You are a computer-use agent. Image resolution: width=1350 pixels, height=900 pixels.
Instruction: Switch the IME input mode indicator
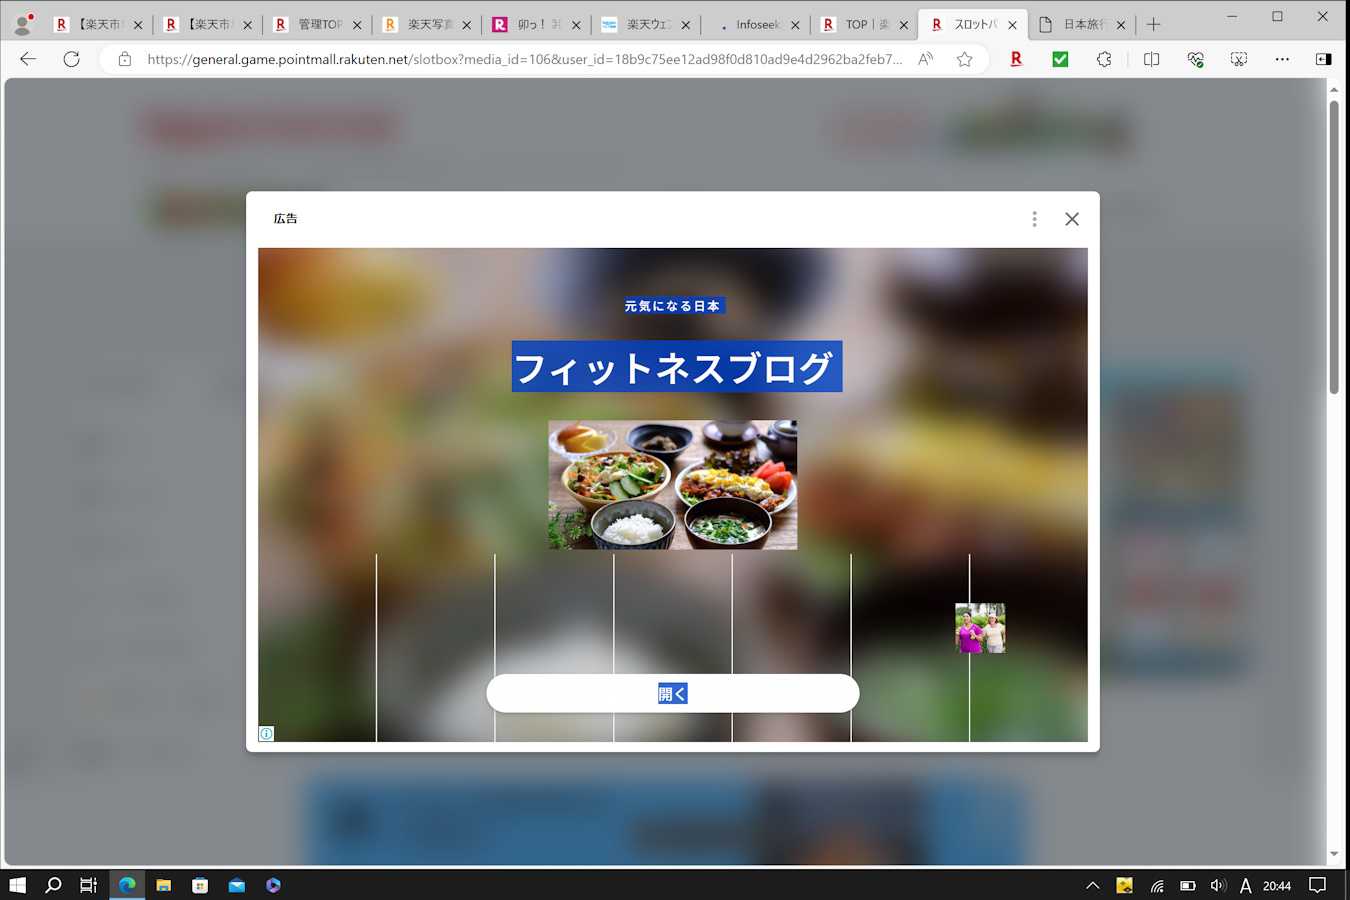point(1245,885)
